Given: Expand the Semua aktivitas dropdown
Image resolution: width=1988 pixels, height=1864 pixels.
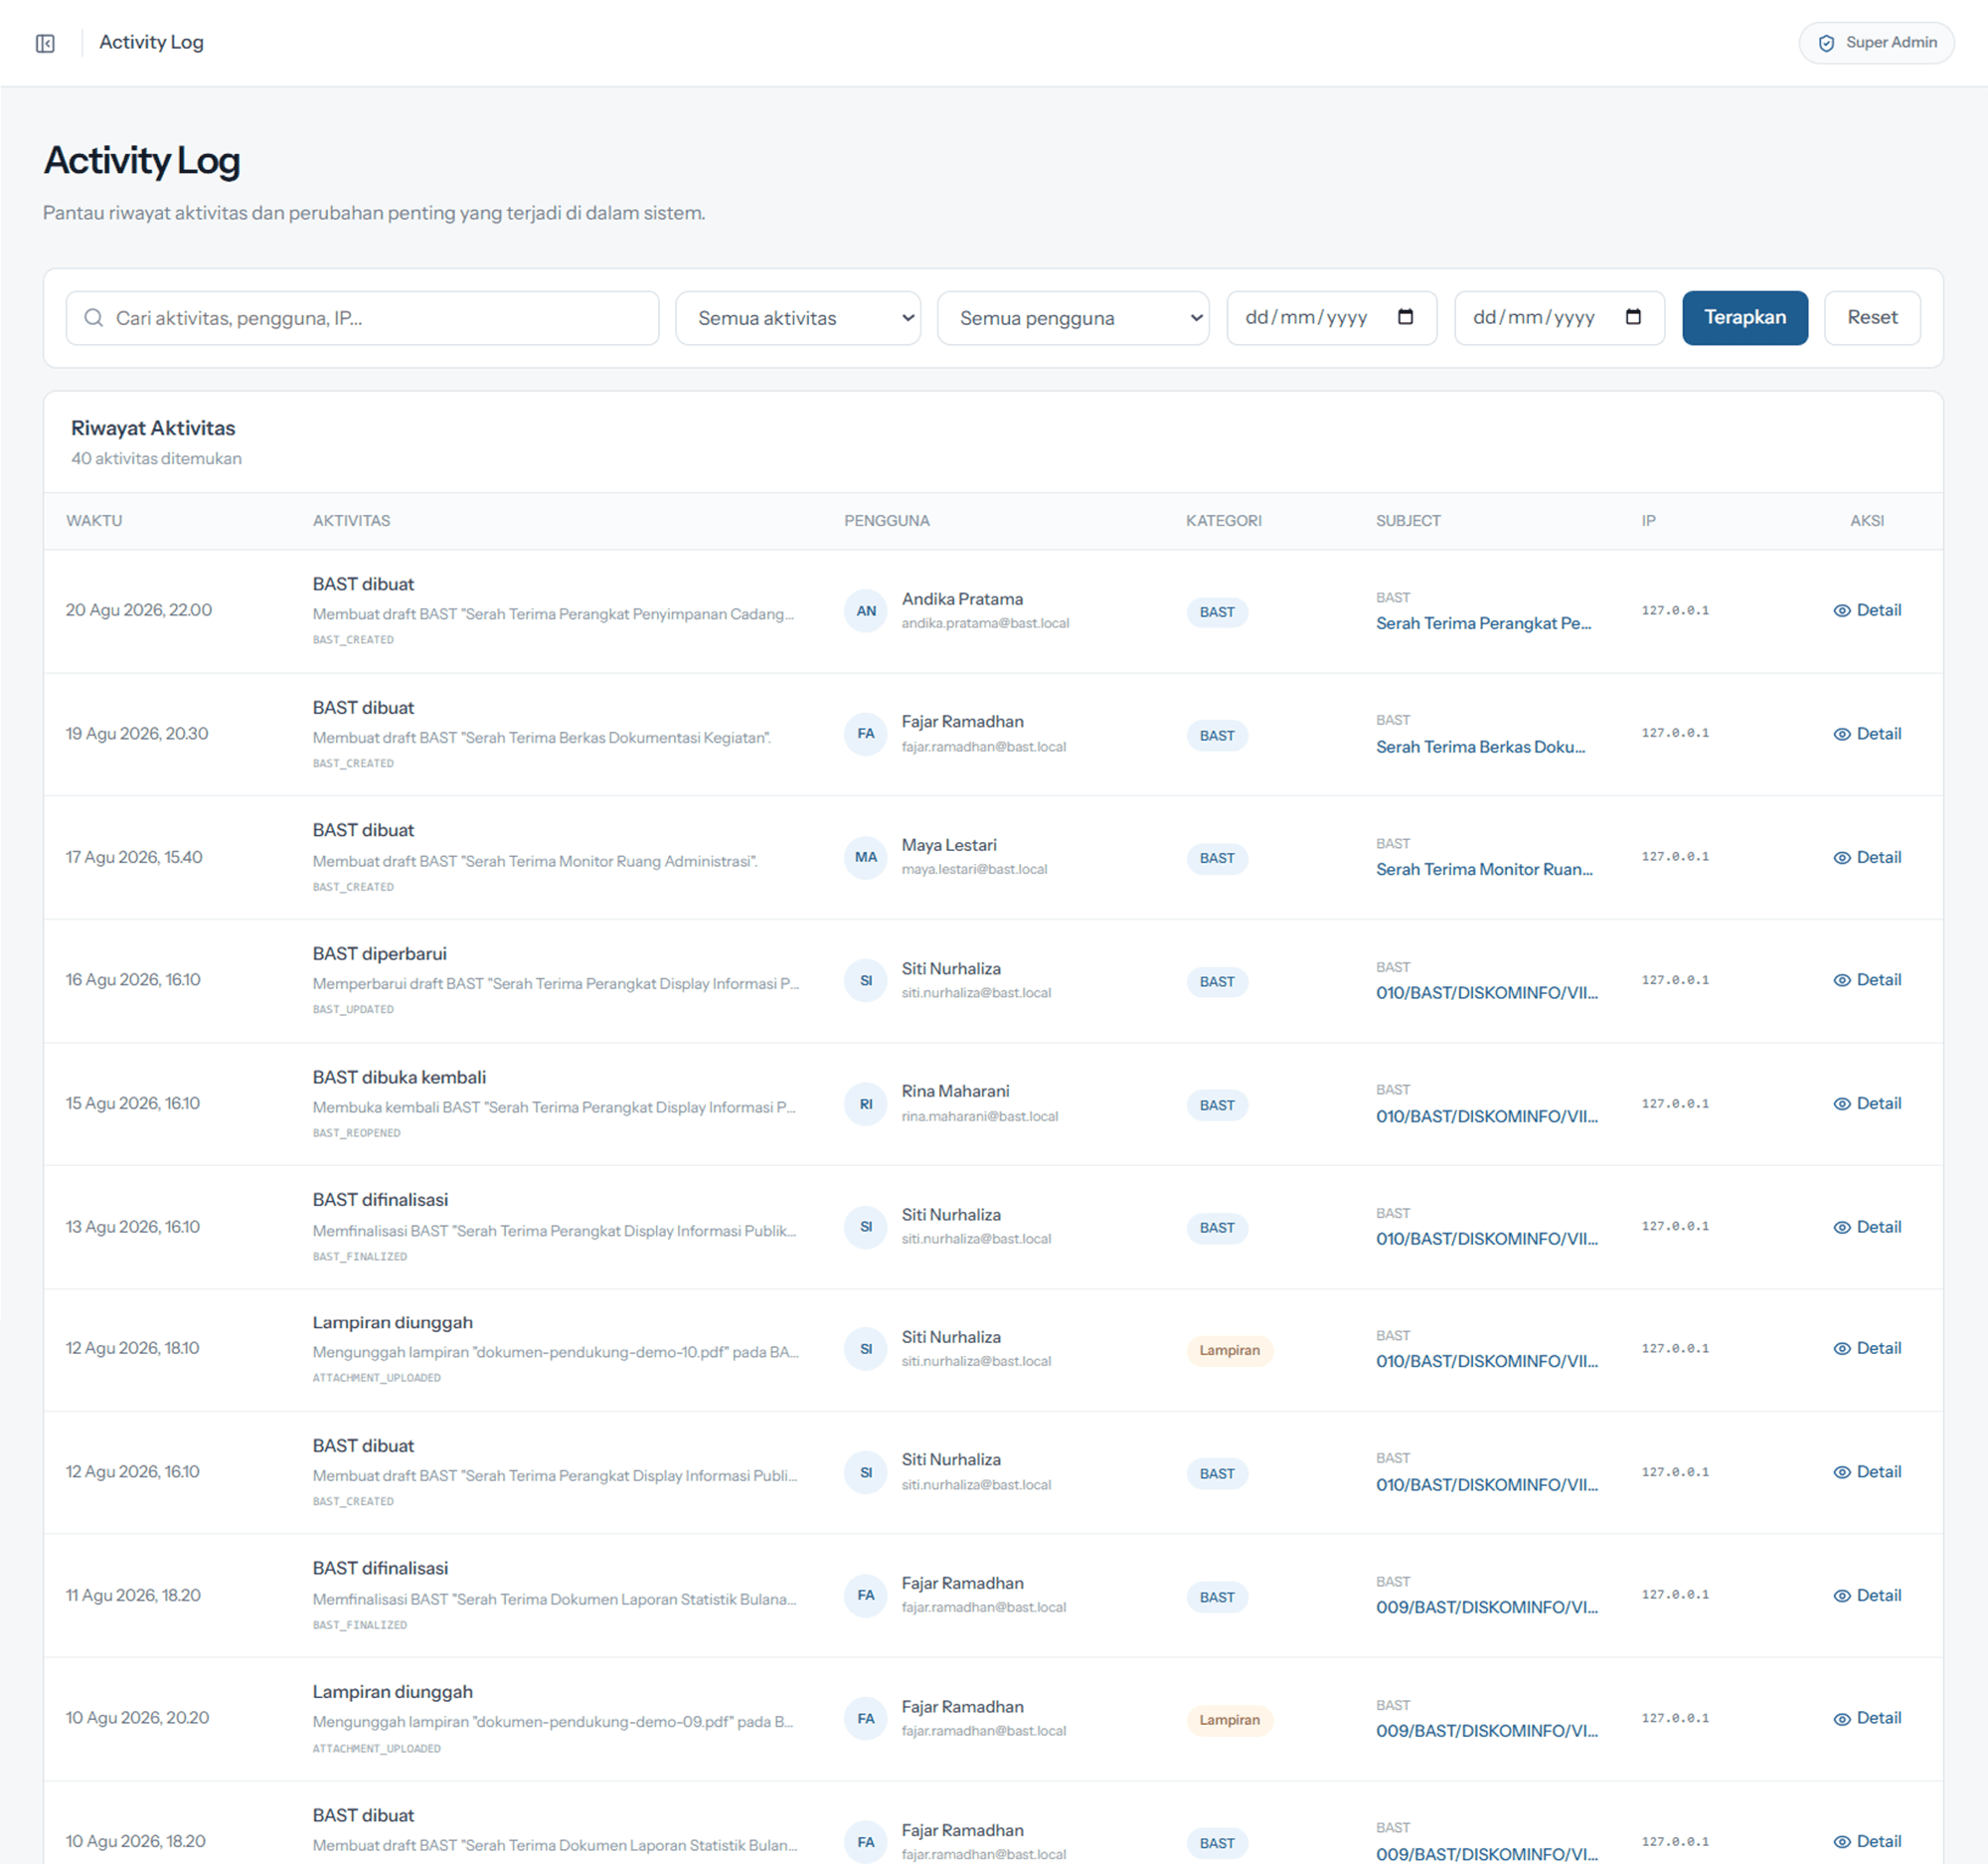Looking at the screenshot, I should [798, 318].
